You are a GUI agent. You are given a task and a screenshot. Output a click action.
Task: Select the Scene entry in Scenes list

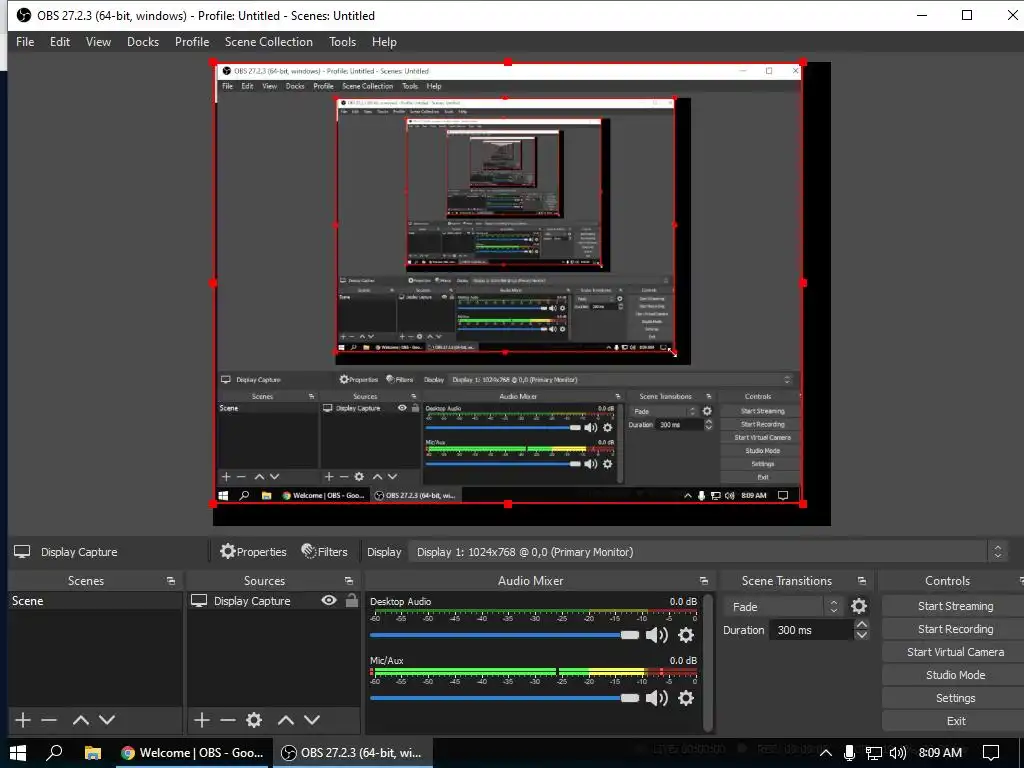click(95, 601)
